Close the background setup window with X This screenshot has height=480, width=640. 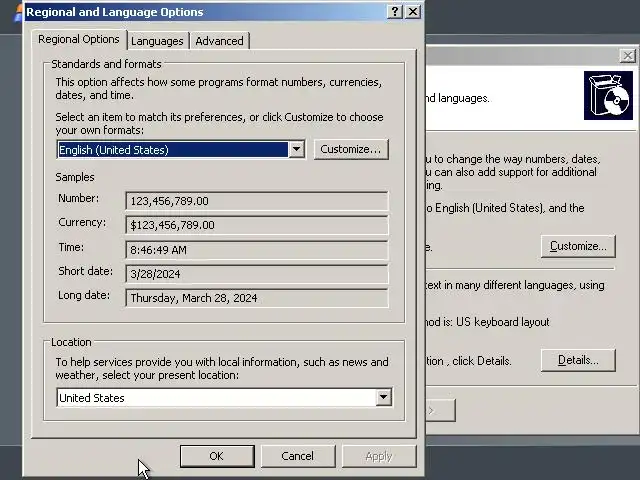click(627, 56)
